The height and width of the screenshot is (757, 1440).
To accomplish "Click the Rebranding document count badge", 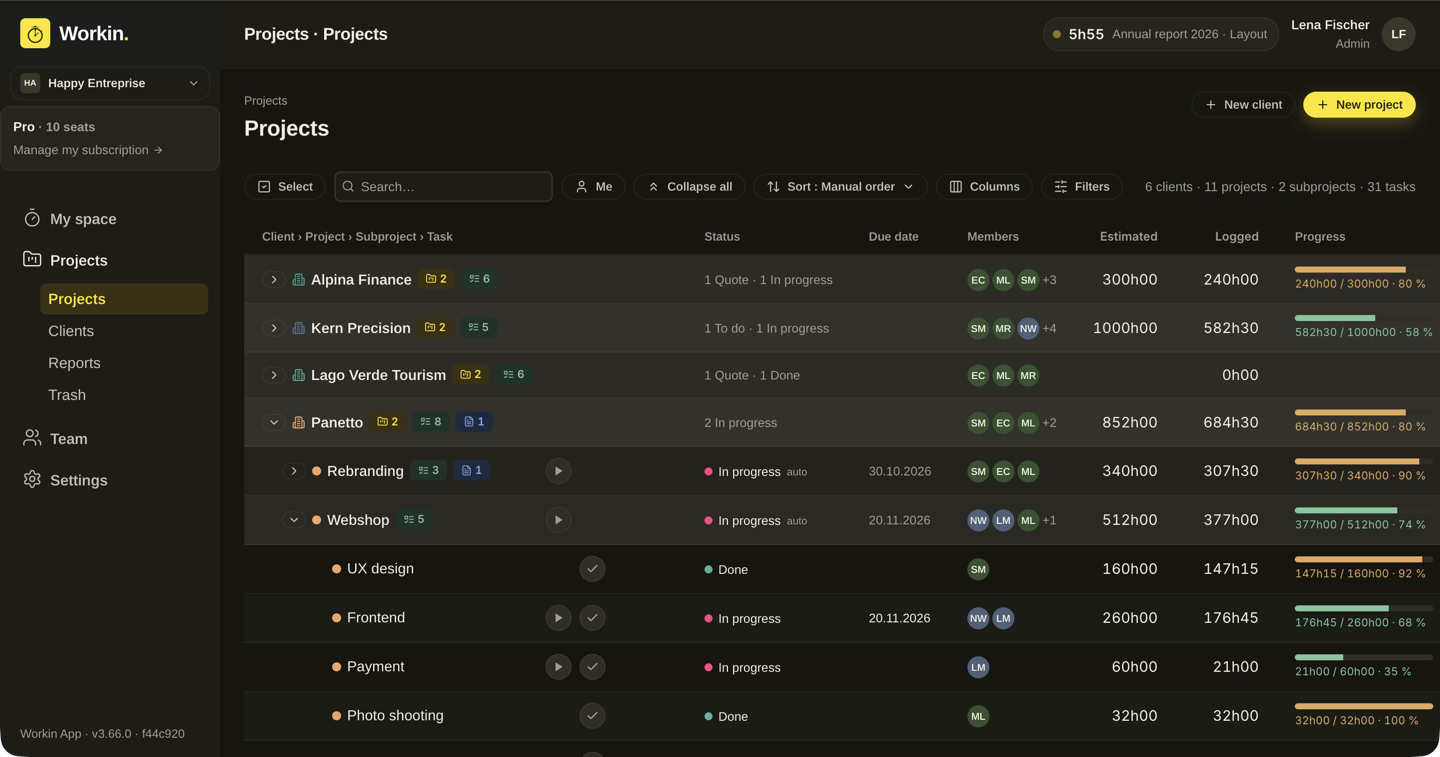I will coord(472,470).
